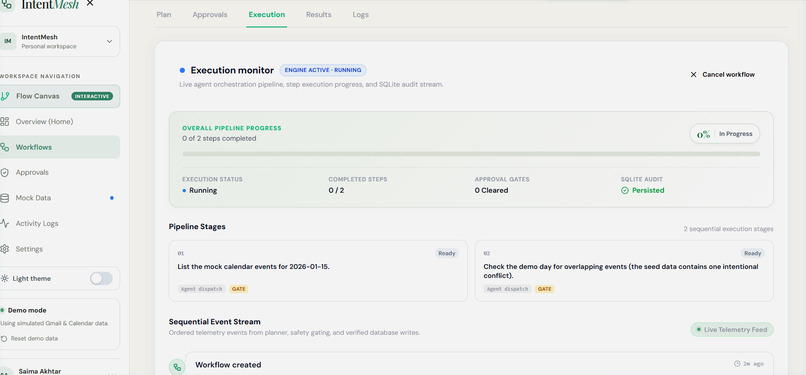Click the Demo mode green status dot

click(x=2, y=310)
